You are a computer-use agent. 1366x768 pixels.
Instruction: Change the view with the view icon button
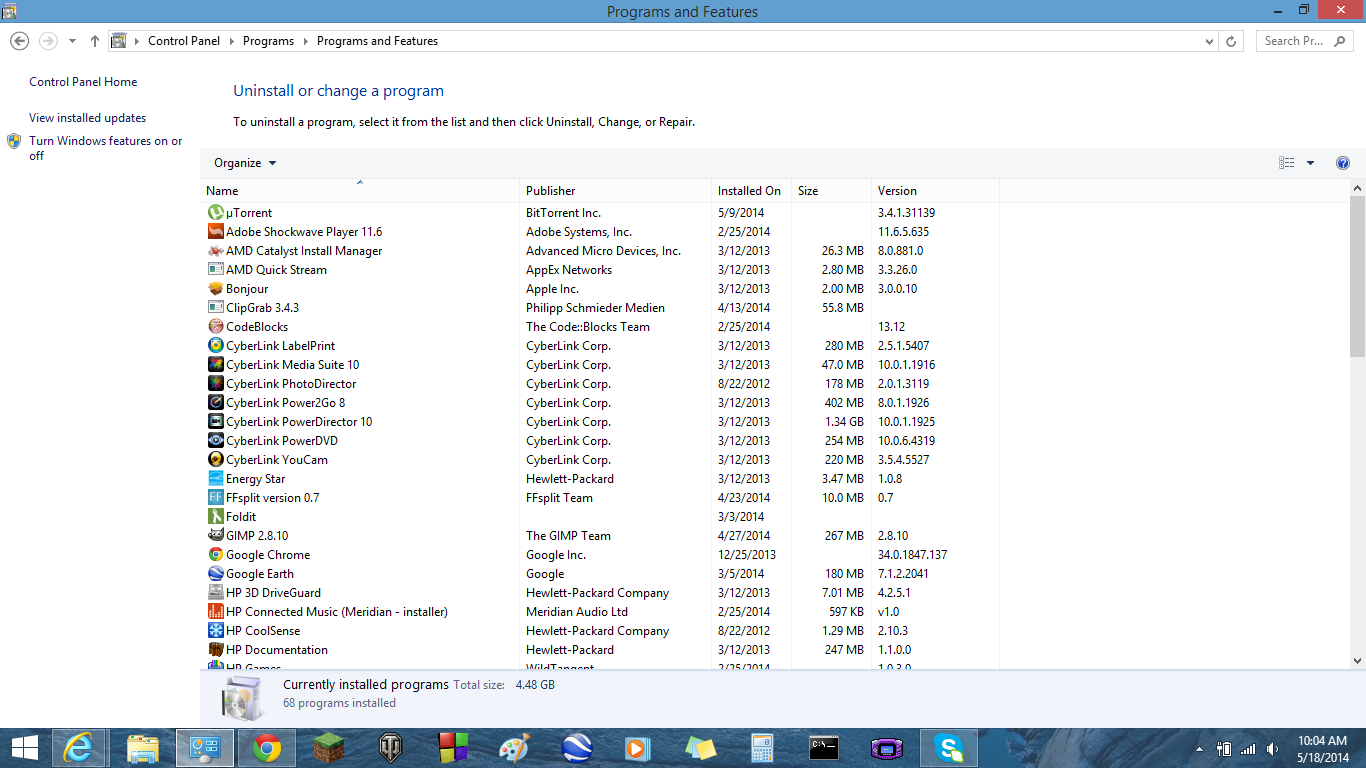coord(1287,163)
